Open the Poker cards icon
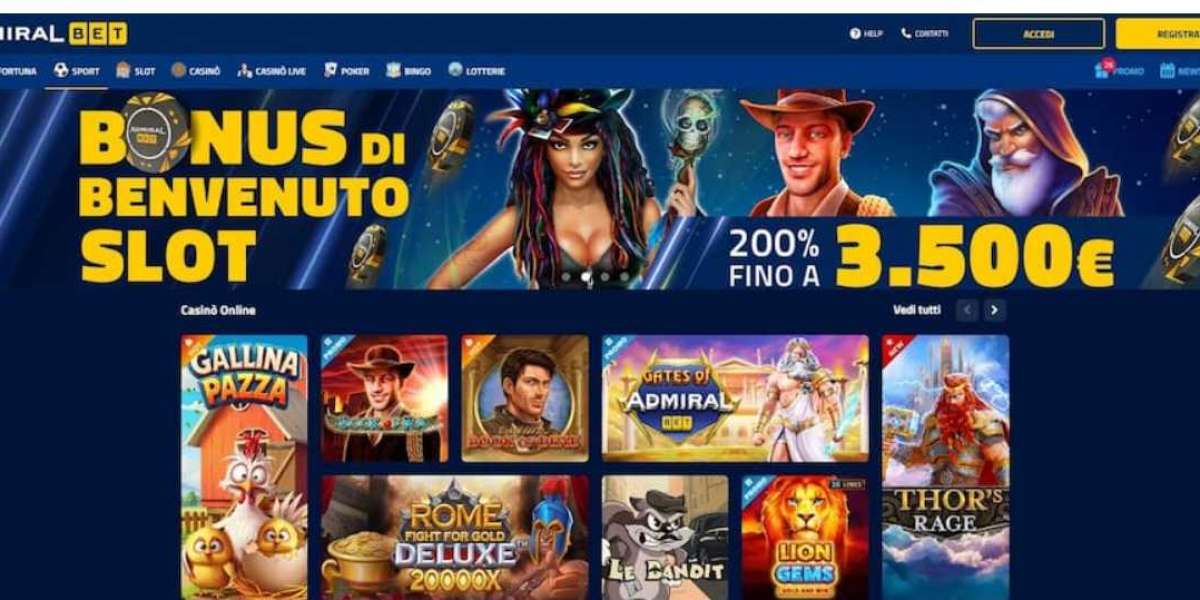 pyautogui.click(x=330, y=70)
